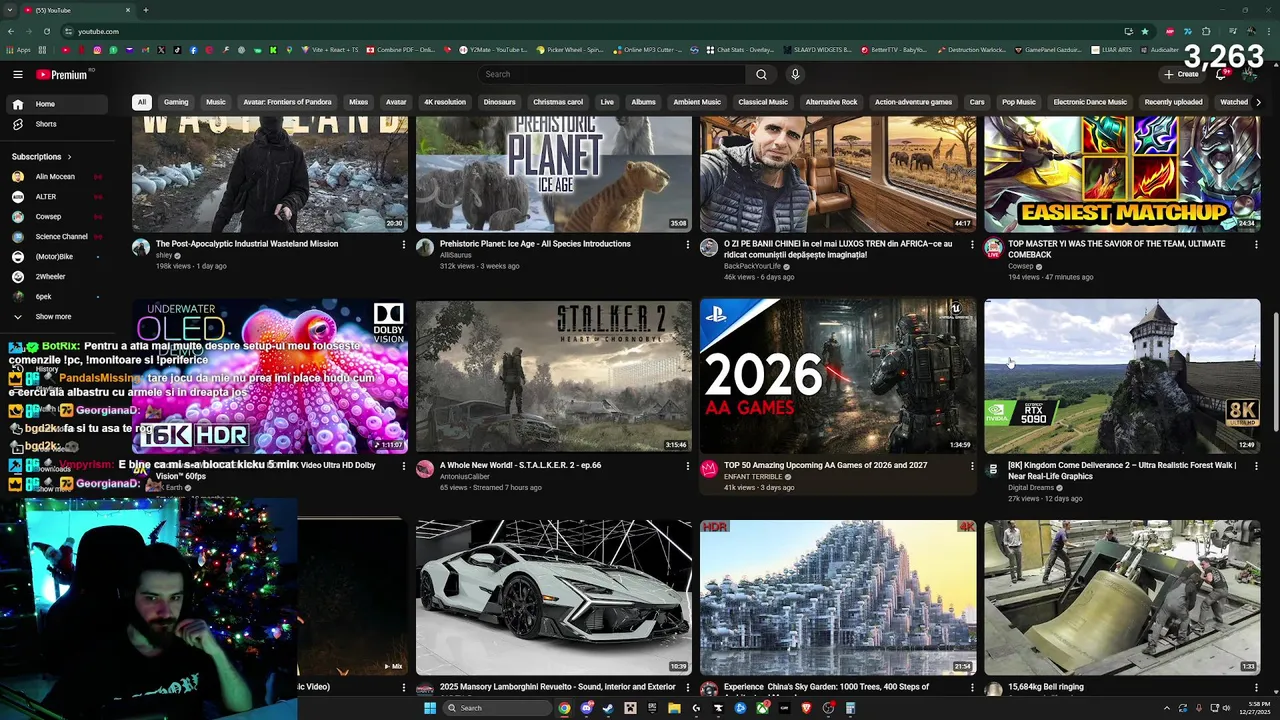Expand the Subscriptions section arrow

coord(70,157)
